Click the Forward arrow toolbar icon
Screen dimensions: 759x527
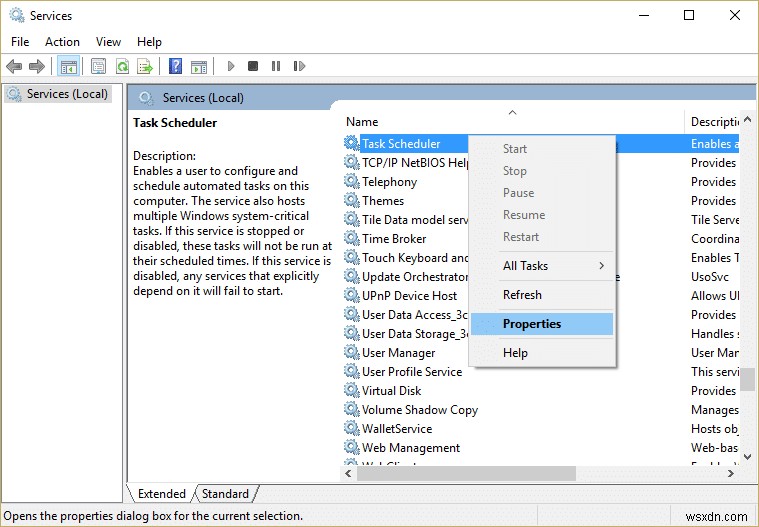(37, 66)
